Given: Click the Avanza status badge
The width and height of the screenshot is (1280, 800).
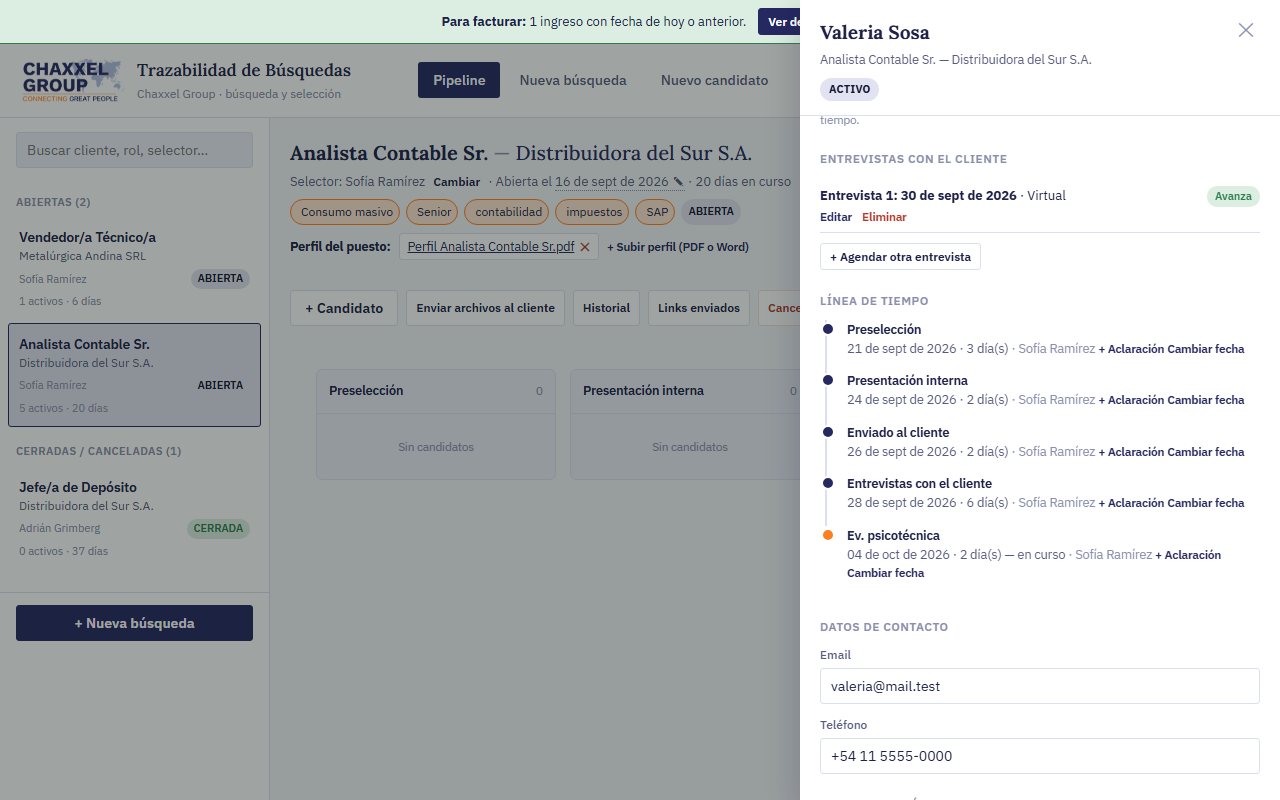Looking at the screenshot, I should tap(1233, 196).
